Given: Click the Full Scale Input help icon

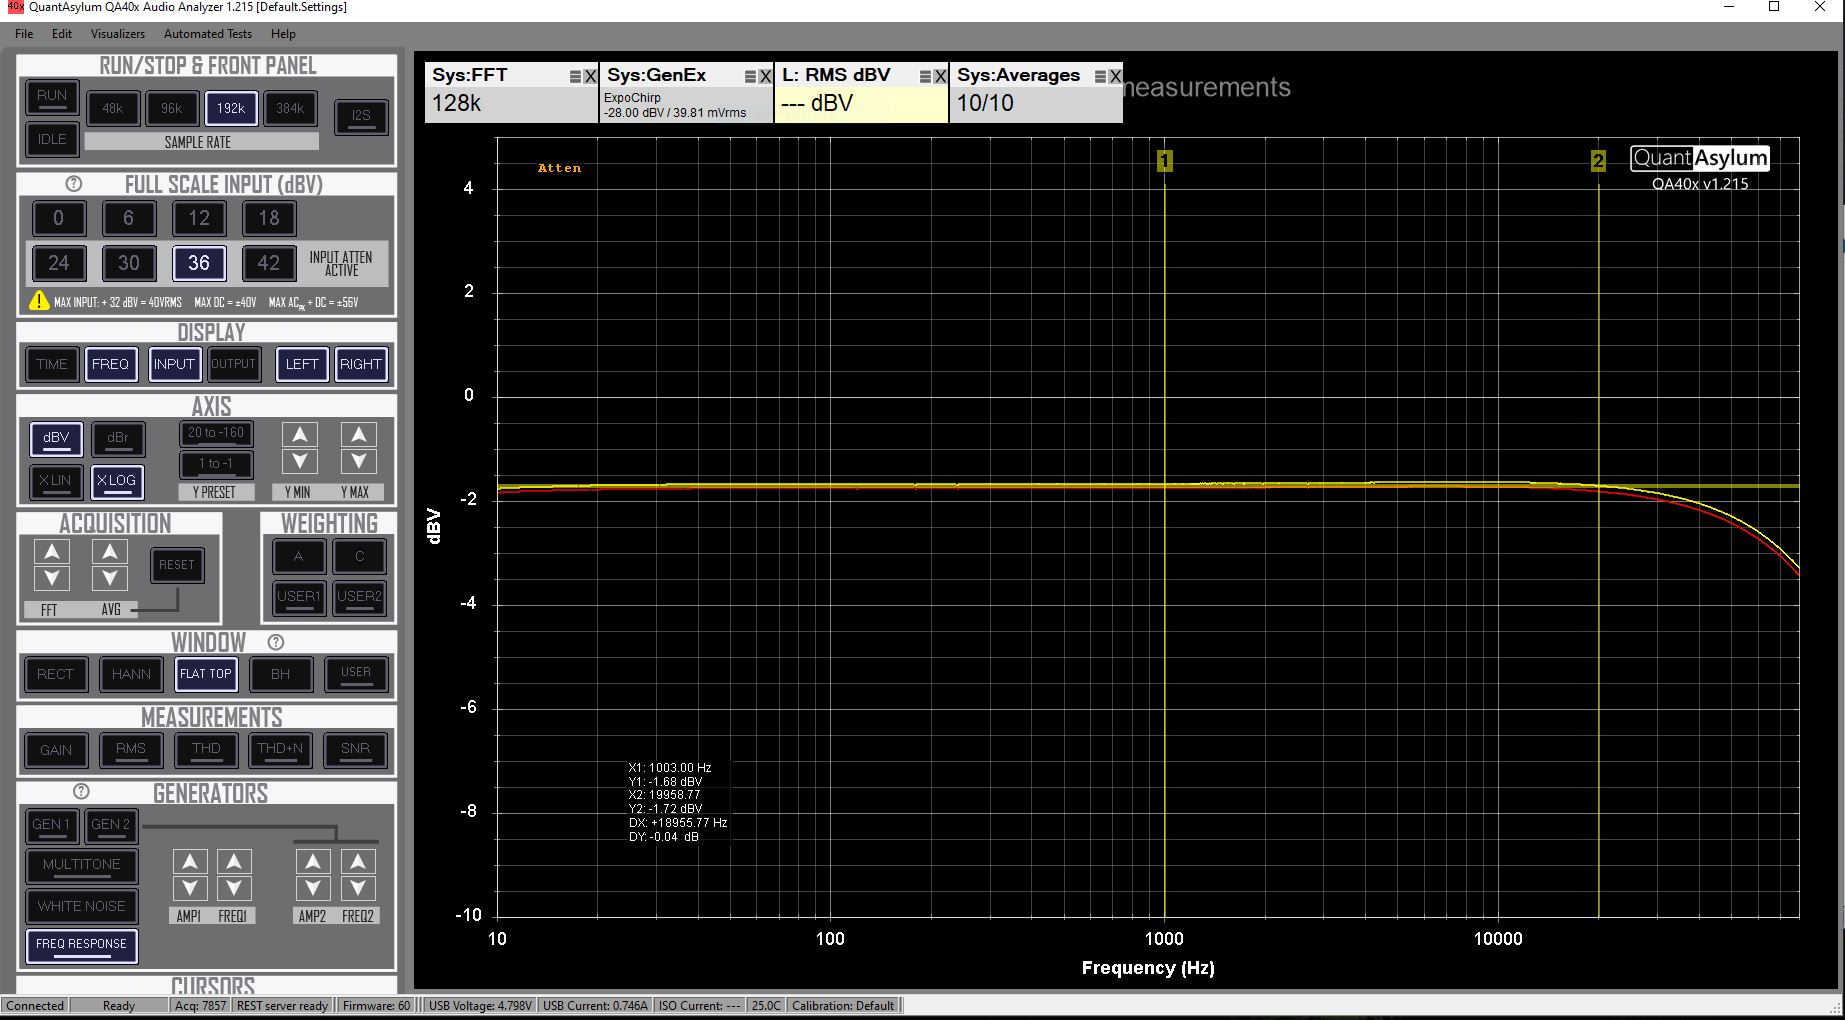Looking at the screenshot, I should pyautogui.click(x=73, y=184).
